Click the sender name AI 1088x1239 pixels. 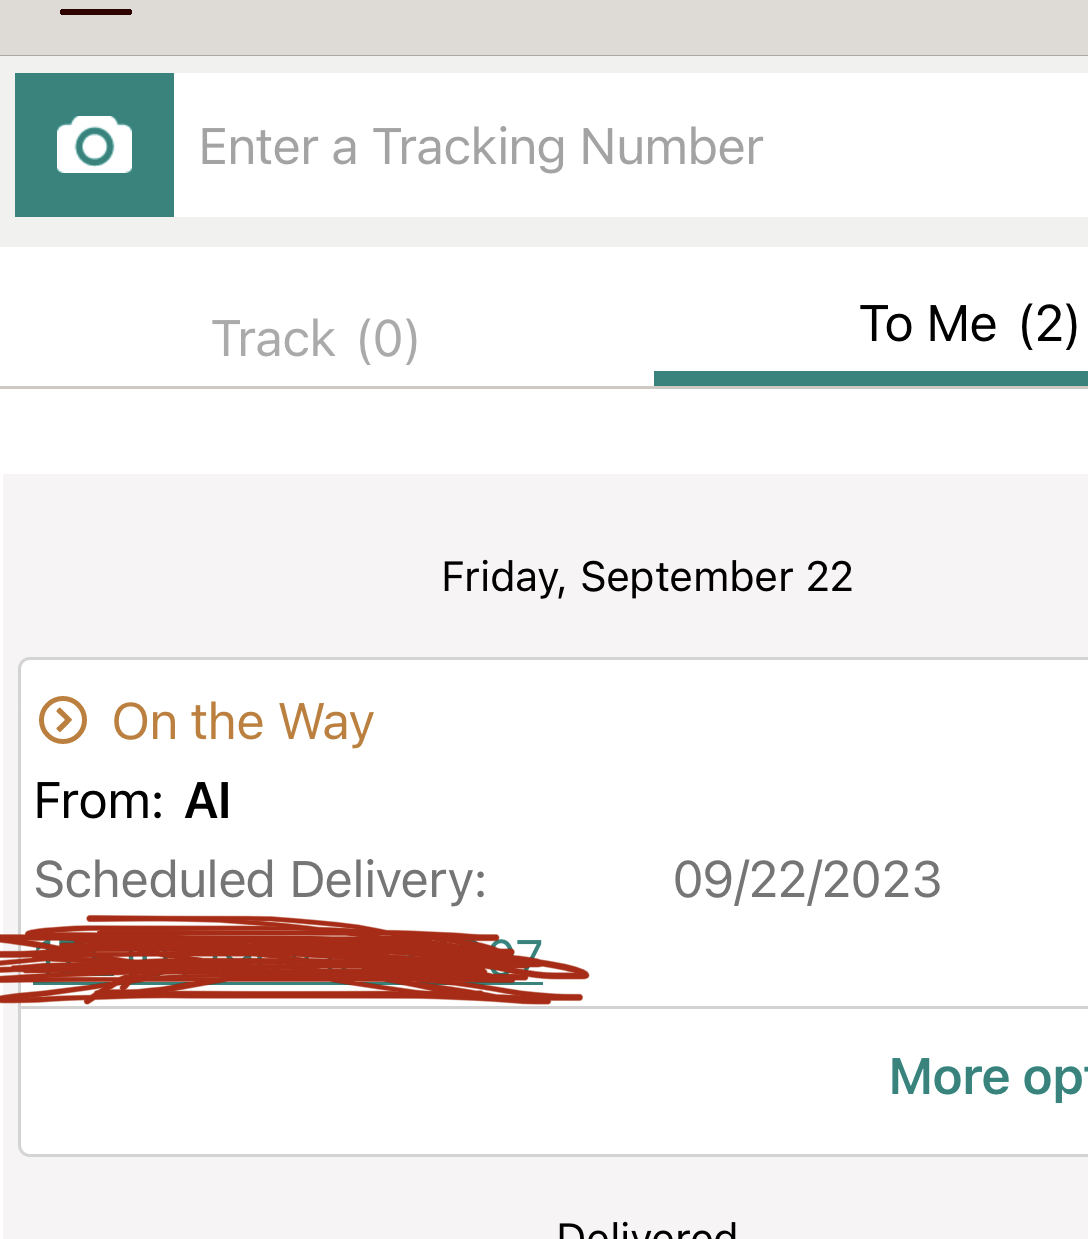coord(208,801)
